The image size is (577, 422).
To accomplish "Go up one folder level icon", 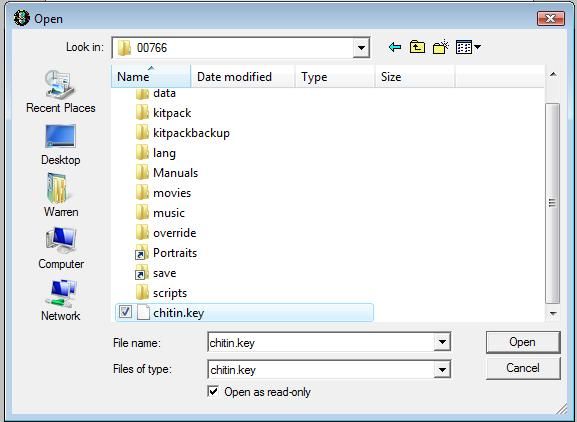I will pos(417,47).
